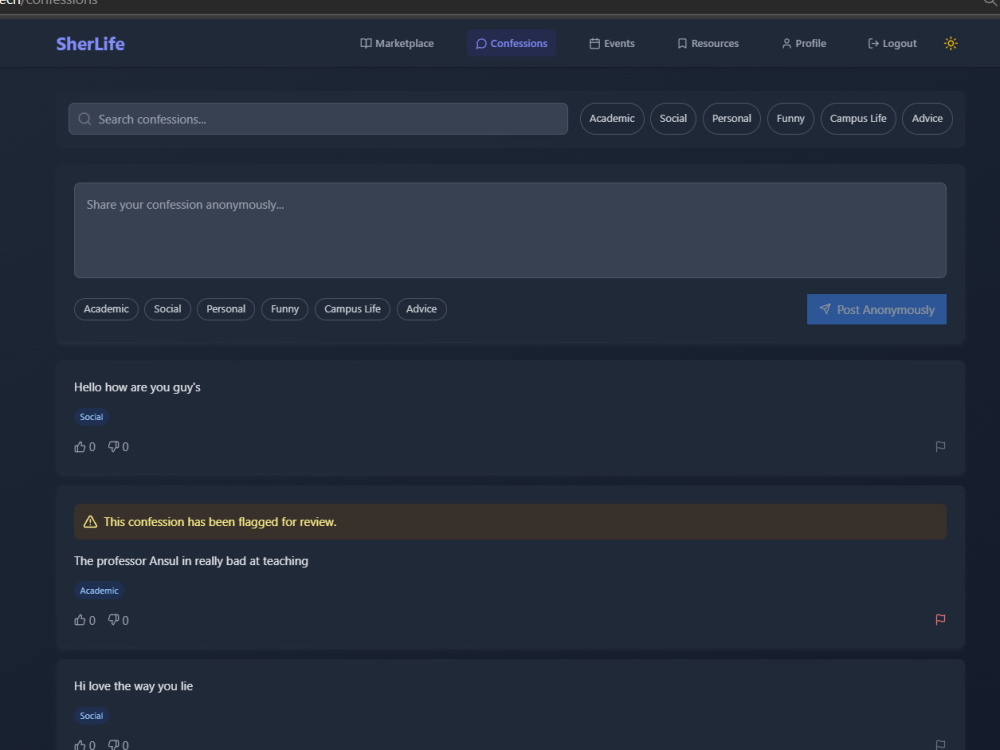This screenshot has height=750, width=1000.
Task: Click the SherLife logo
Action: coord(91,44)
